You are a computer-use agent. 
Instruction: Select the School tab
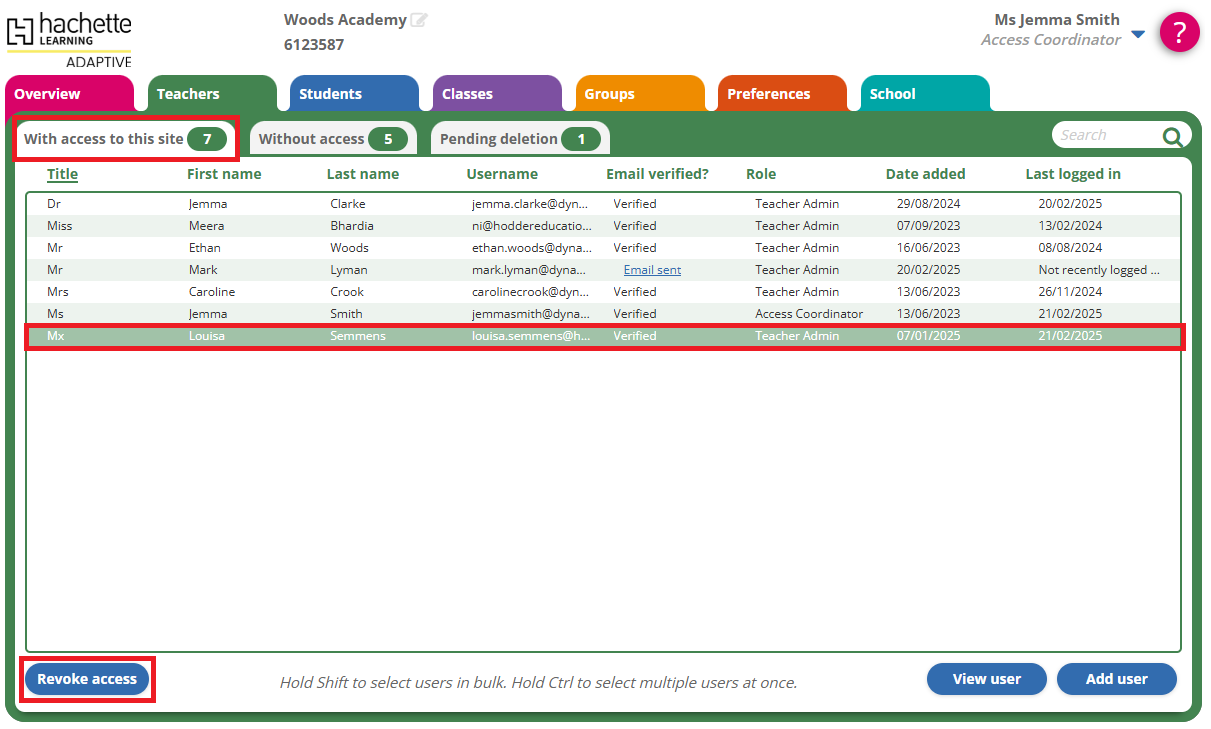point(892,94)
